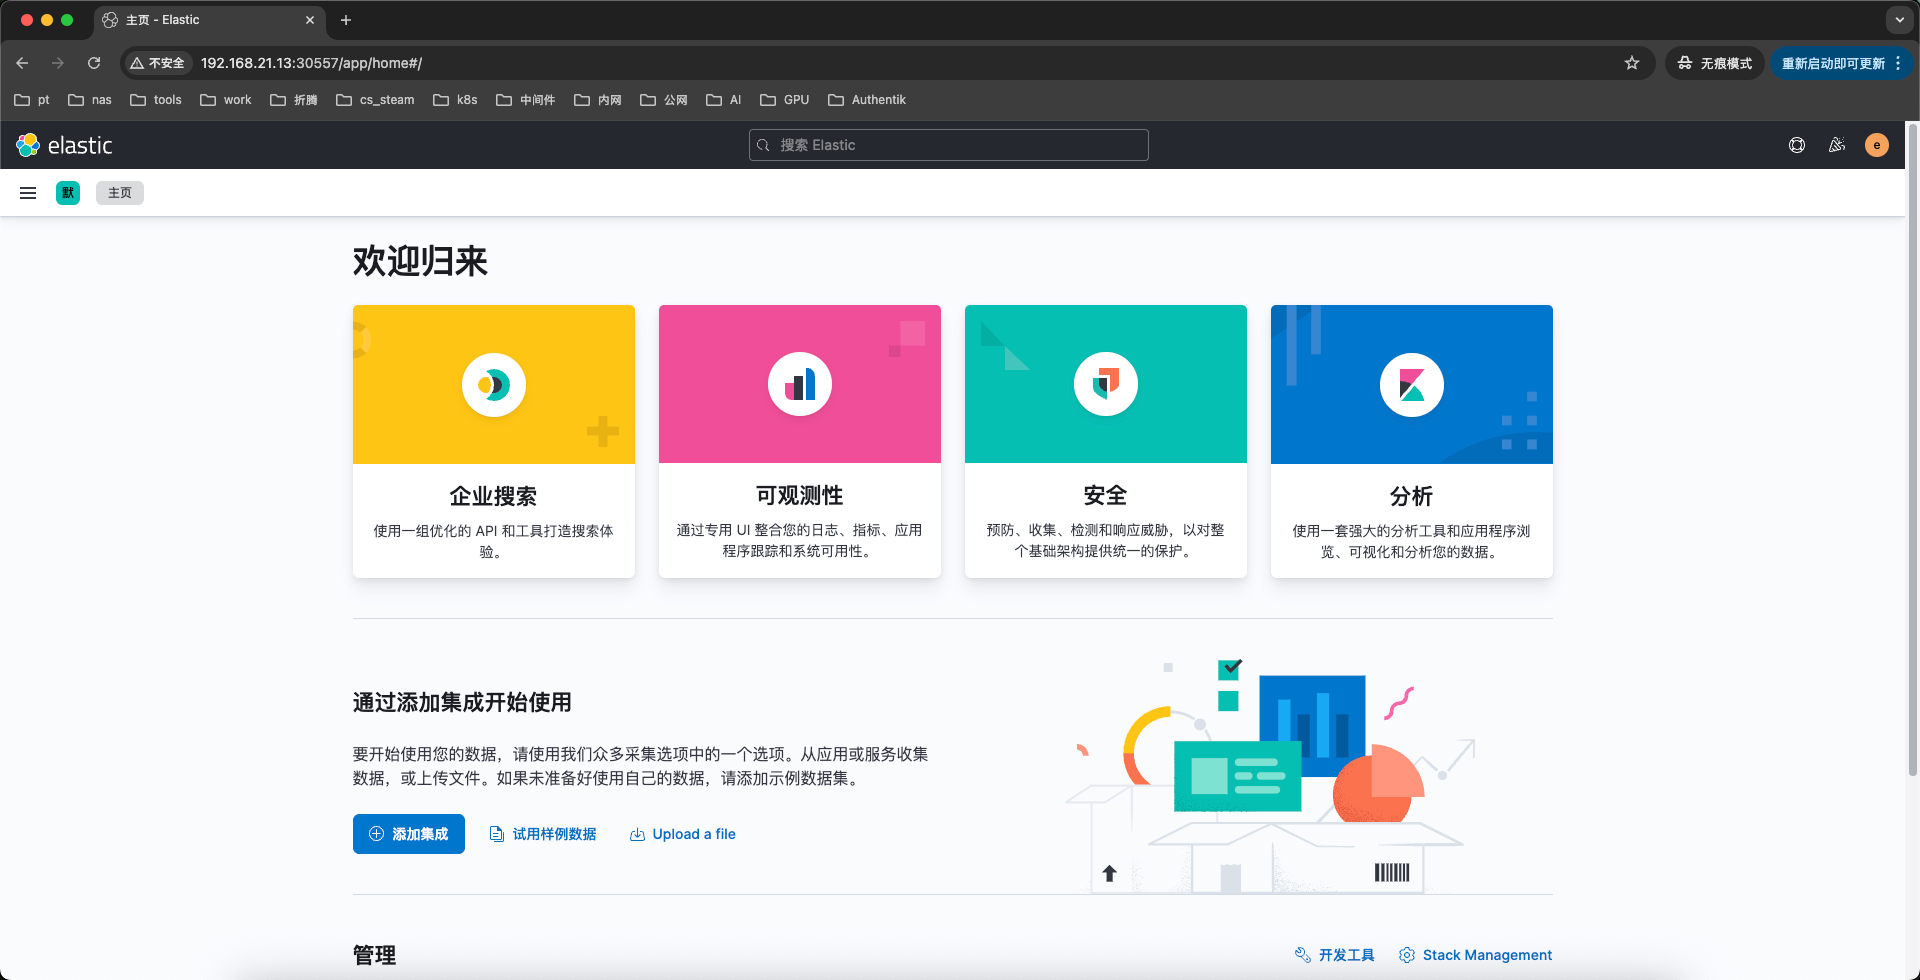Viewport: 1920px width, 980px height.
Task: Reload the page with the refresh icon
Action: pos(93,62)
